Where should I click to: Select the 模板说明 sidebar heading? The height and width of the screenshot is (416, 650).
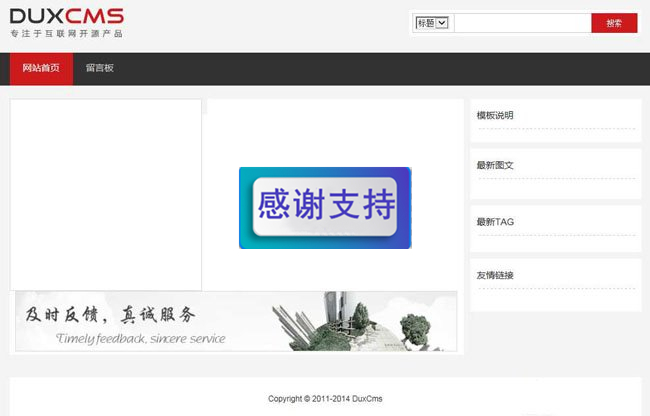(x=495, y=115)
